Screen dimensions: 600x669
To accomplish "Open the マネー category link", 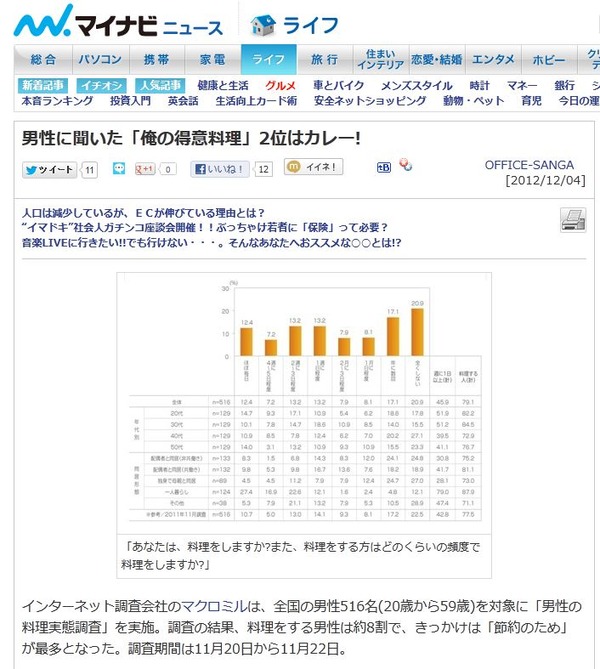I will [522, 85].
